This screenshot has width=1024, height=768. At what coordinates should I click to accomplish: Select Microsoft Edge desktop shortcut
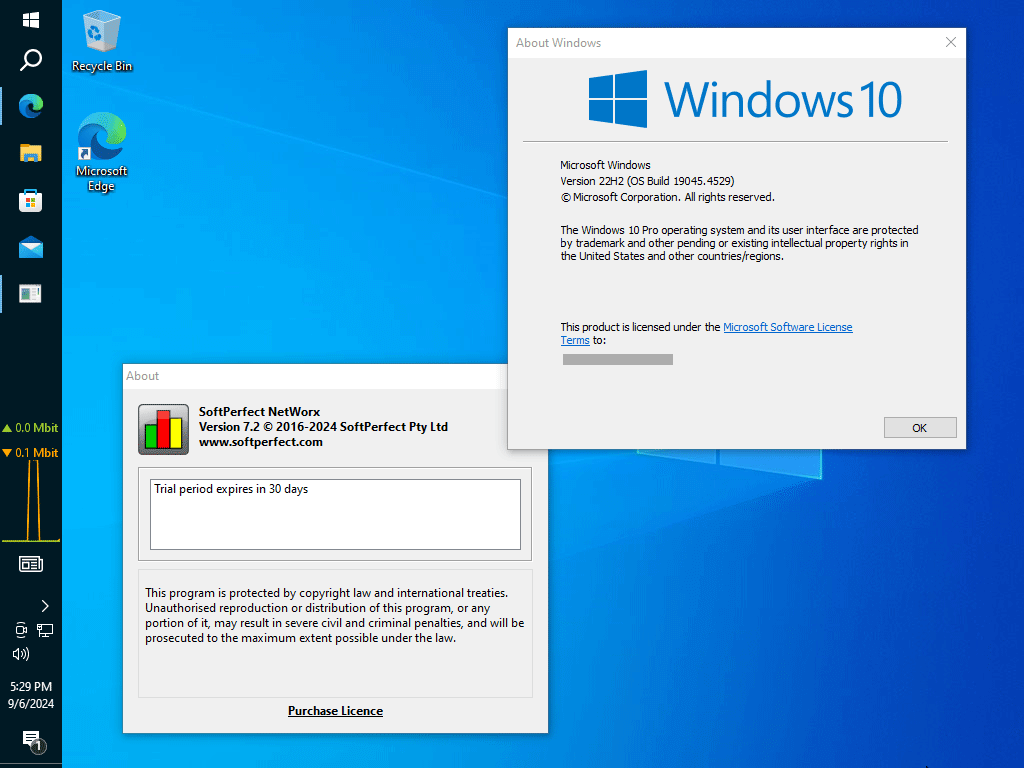101,152
